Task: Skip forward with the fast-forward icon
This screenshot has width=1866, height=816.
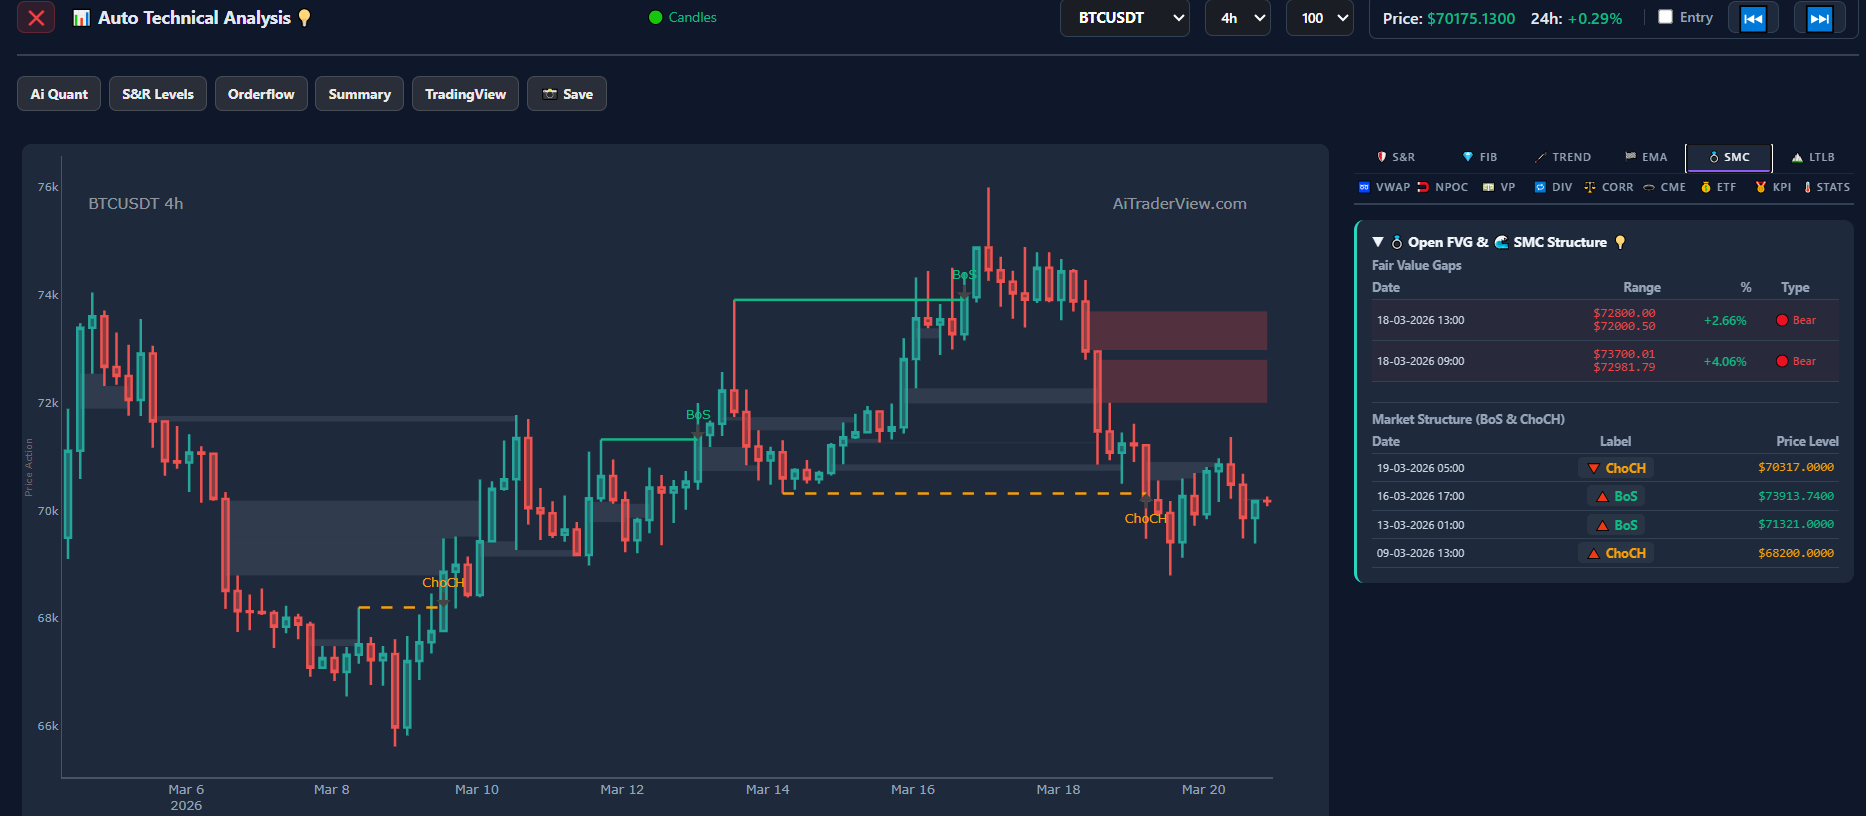Action: point(1819,19)
